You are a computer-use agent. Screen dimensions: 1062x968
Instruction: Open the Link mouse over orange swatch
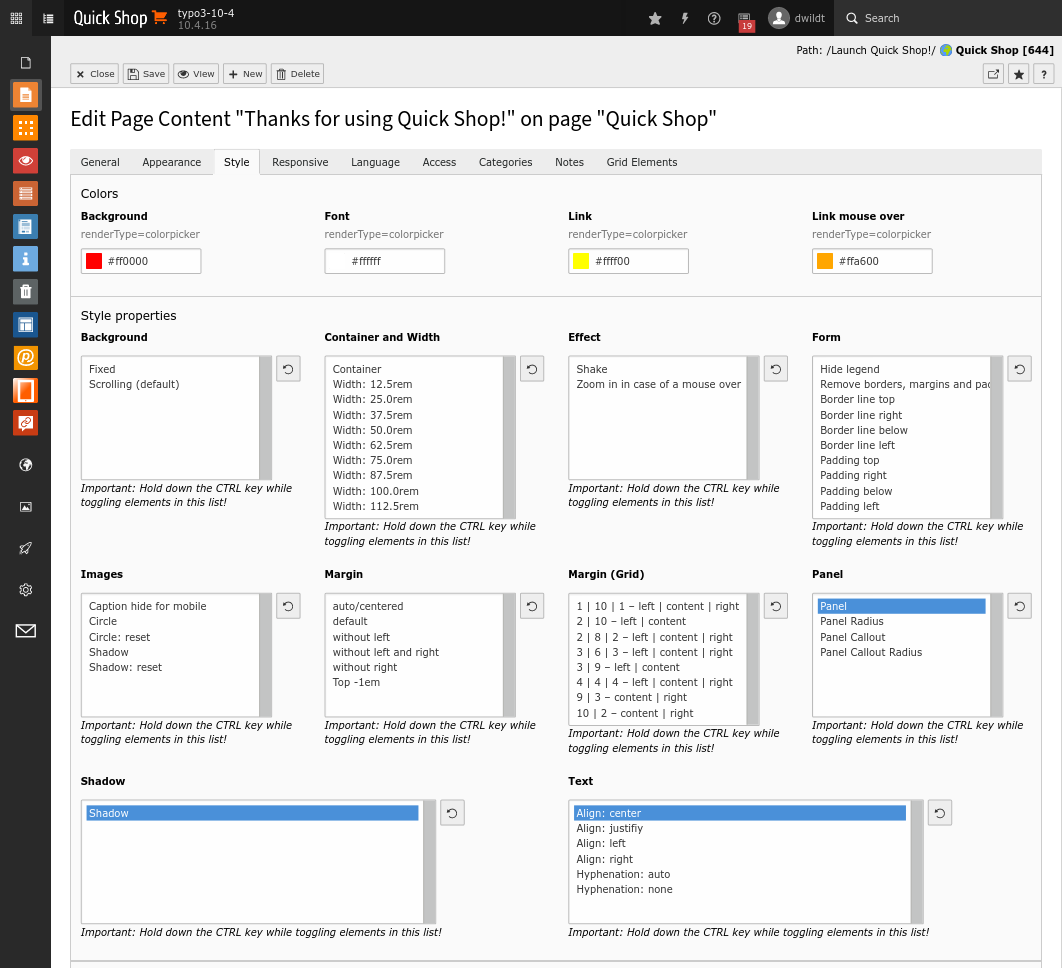(x=825, y=261)
